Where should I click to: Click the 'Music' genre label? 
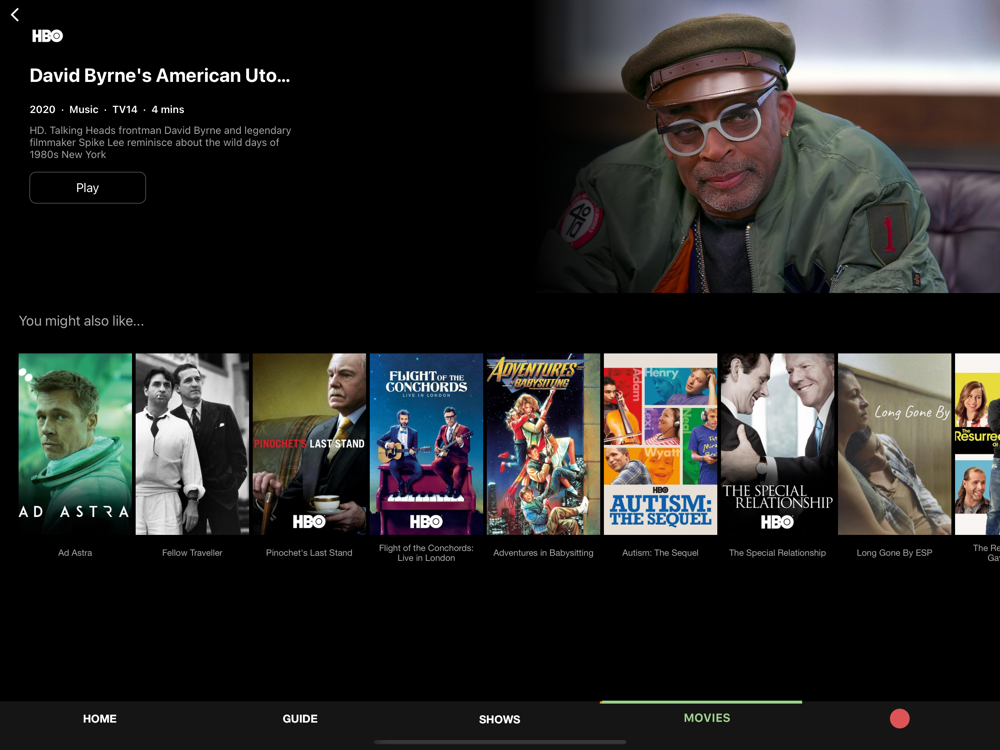tap(84, 110)
